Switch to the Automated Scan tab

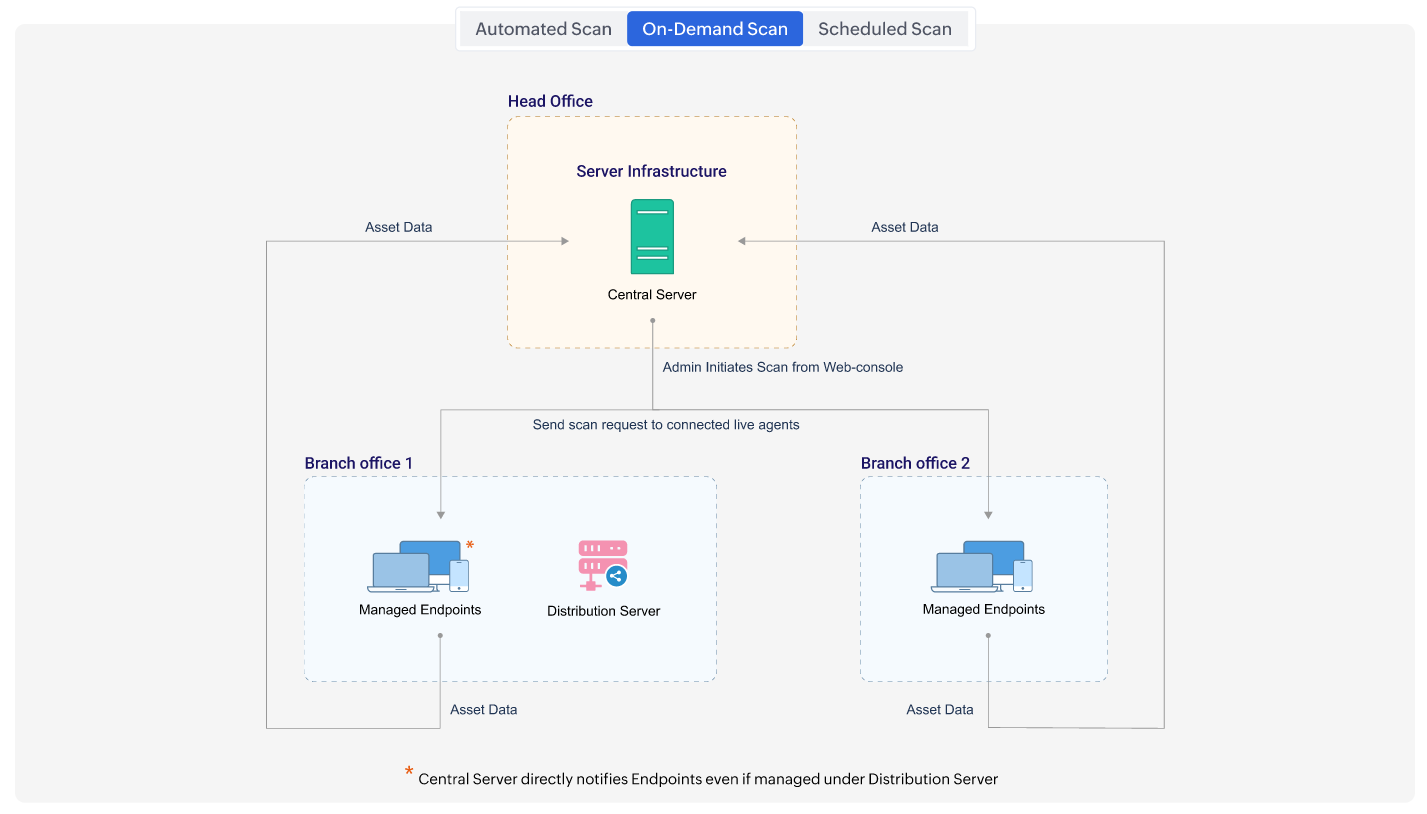[543, 28]
